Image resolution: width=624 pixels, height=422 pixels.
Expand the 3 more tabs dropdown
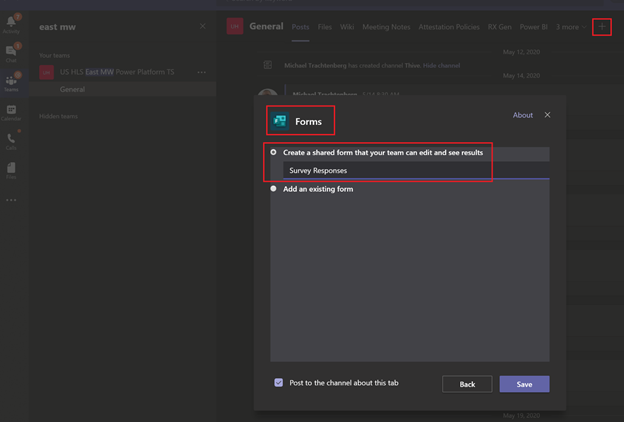point(571,27)
